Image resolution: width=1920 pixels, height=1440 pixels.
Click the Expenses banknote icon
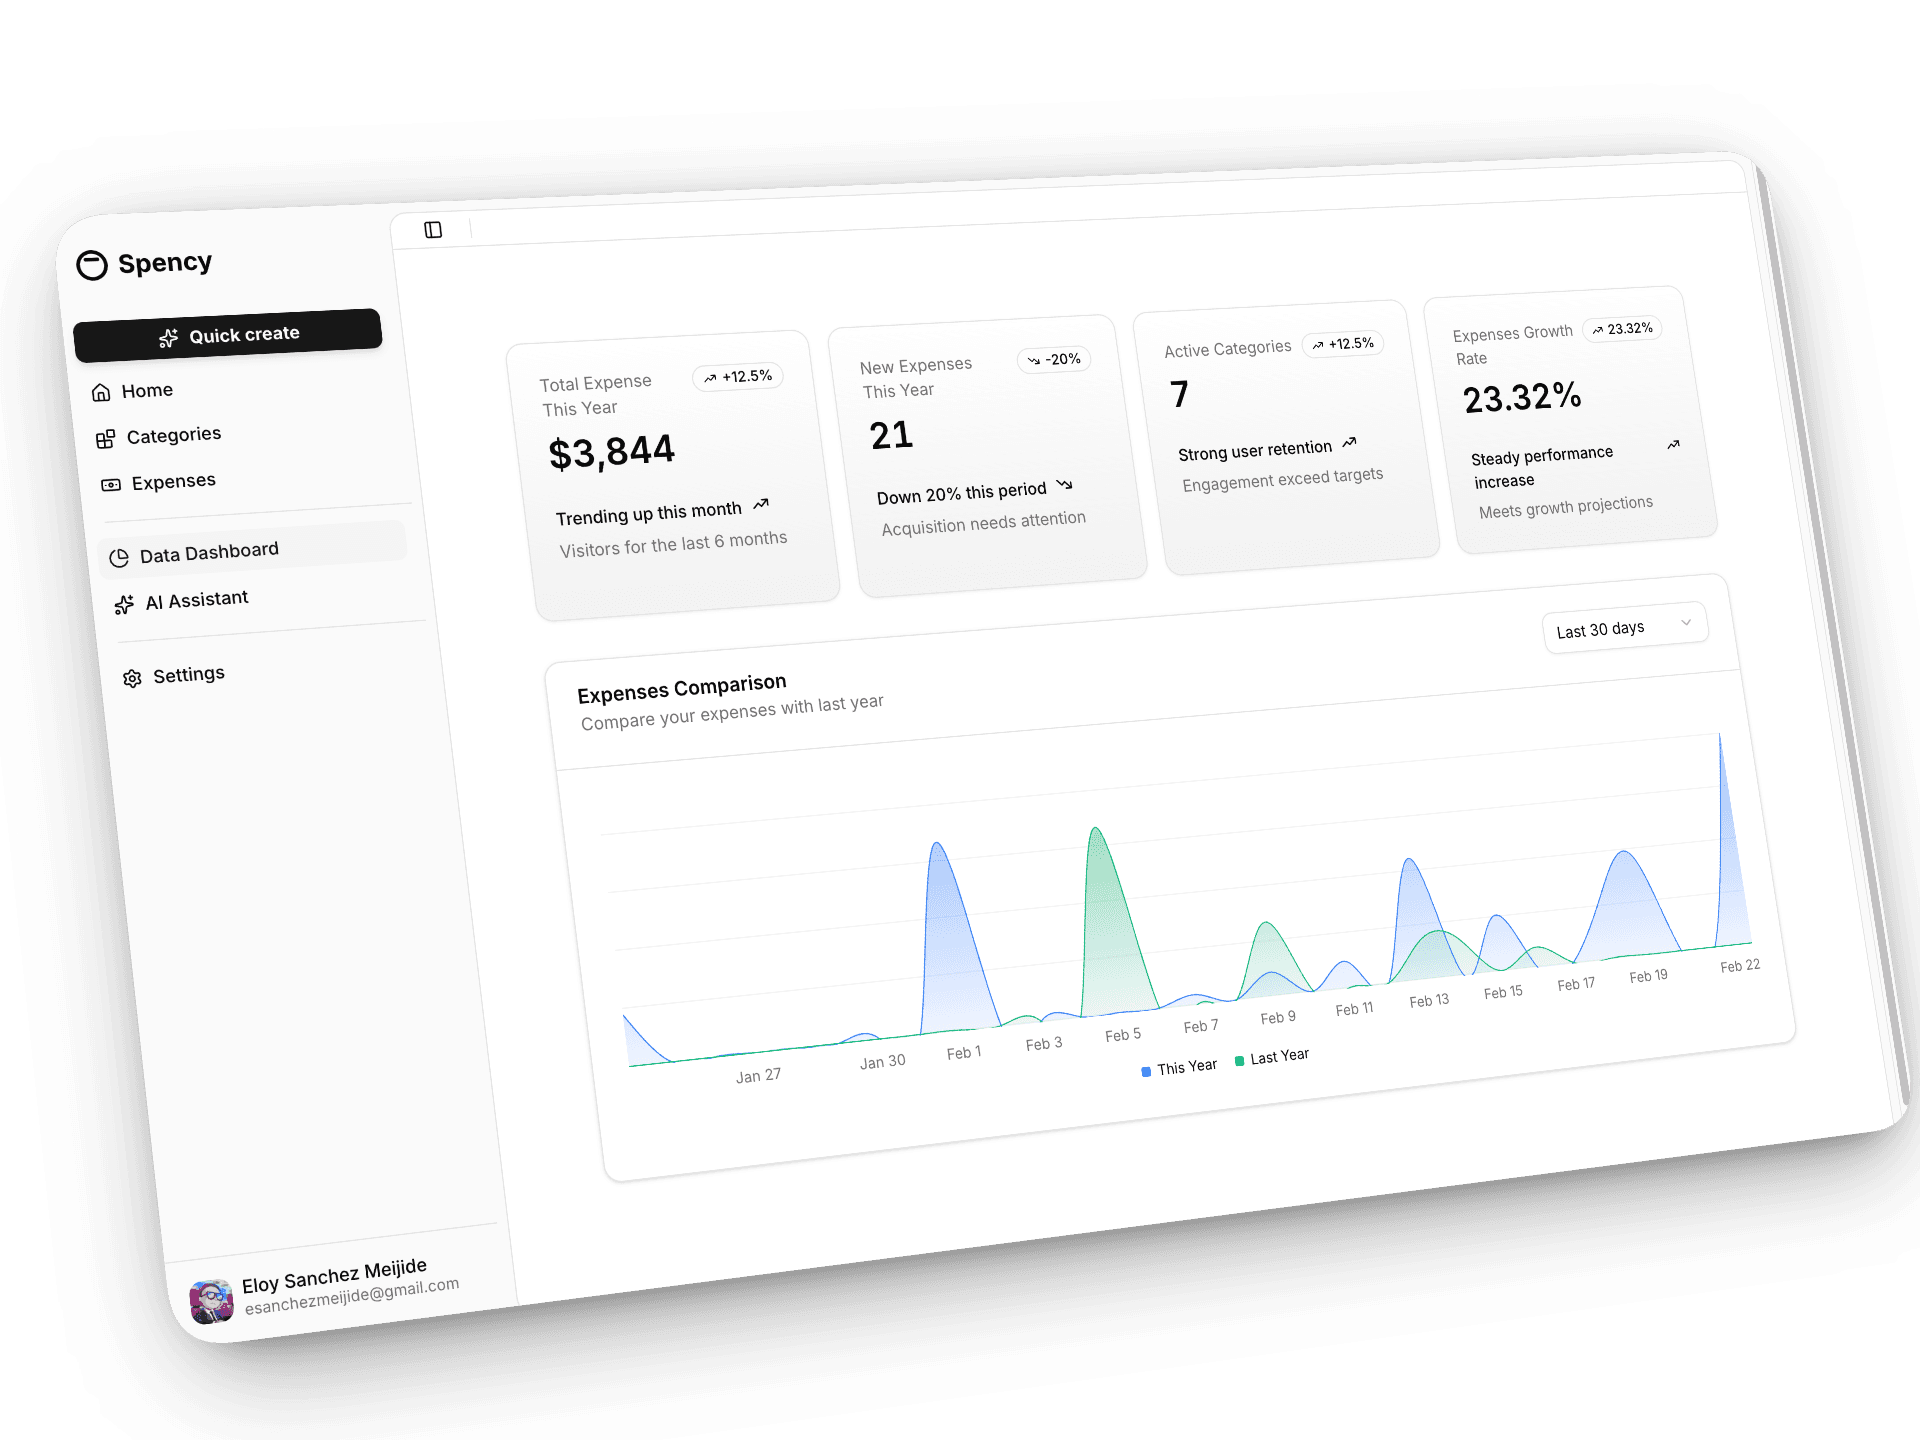[x=111, y=485]
